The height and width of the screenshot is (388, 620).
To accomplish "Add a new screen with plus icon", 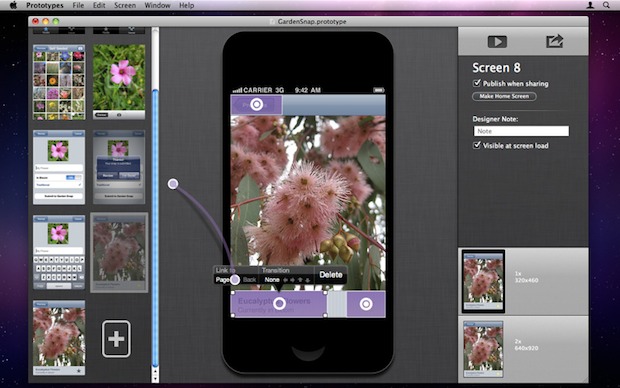I will tap(116, 339).
